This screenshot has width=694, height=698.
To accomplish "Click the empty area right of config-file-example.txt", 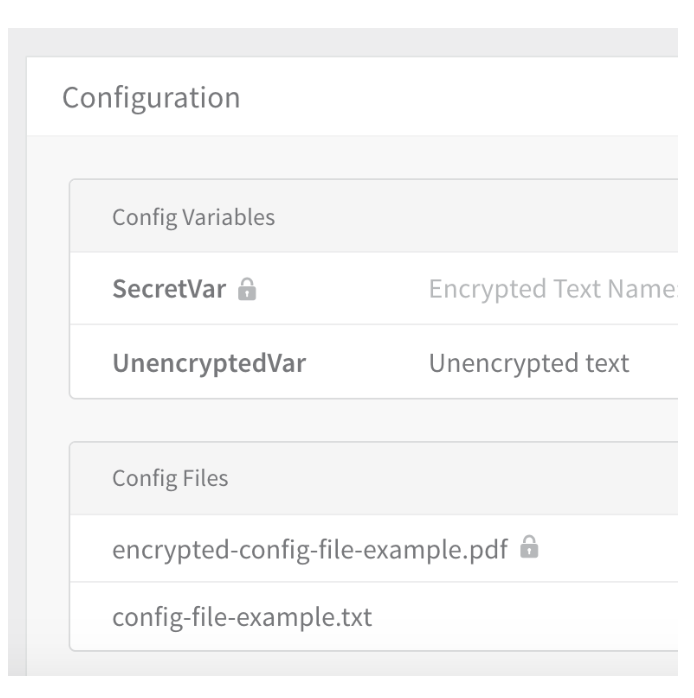I will (x=525, y=617).
